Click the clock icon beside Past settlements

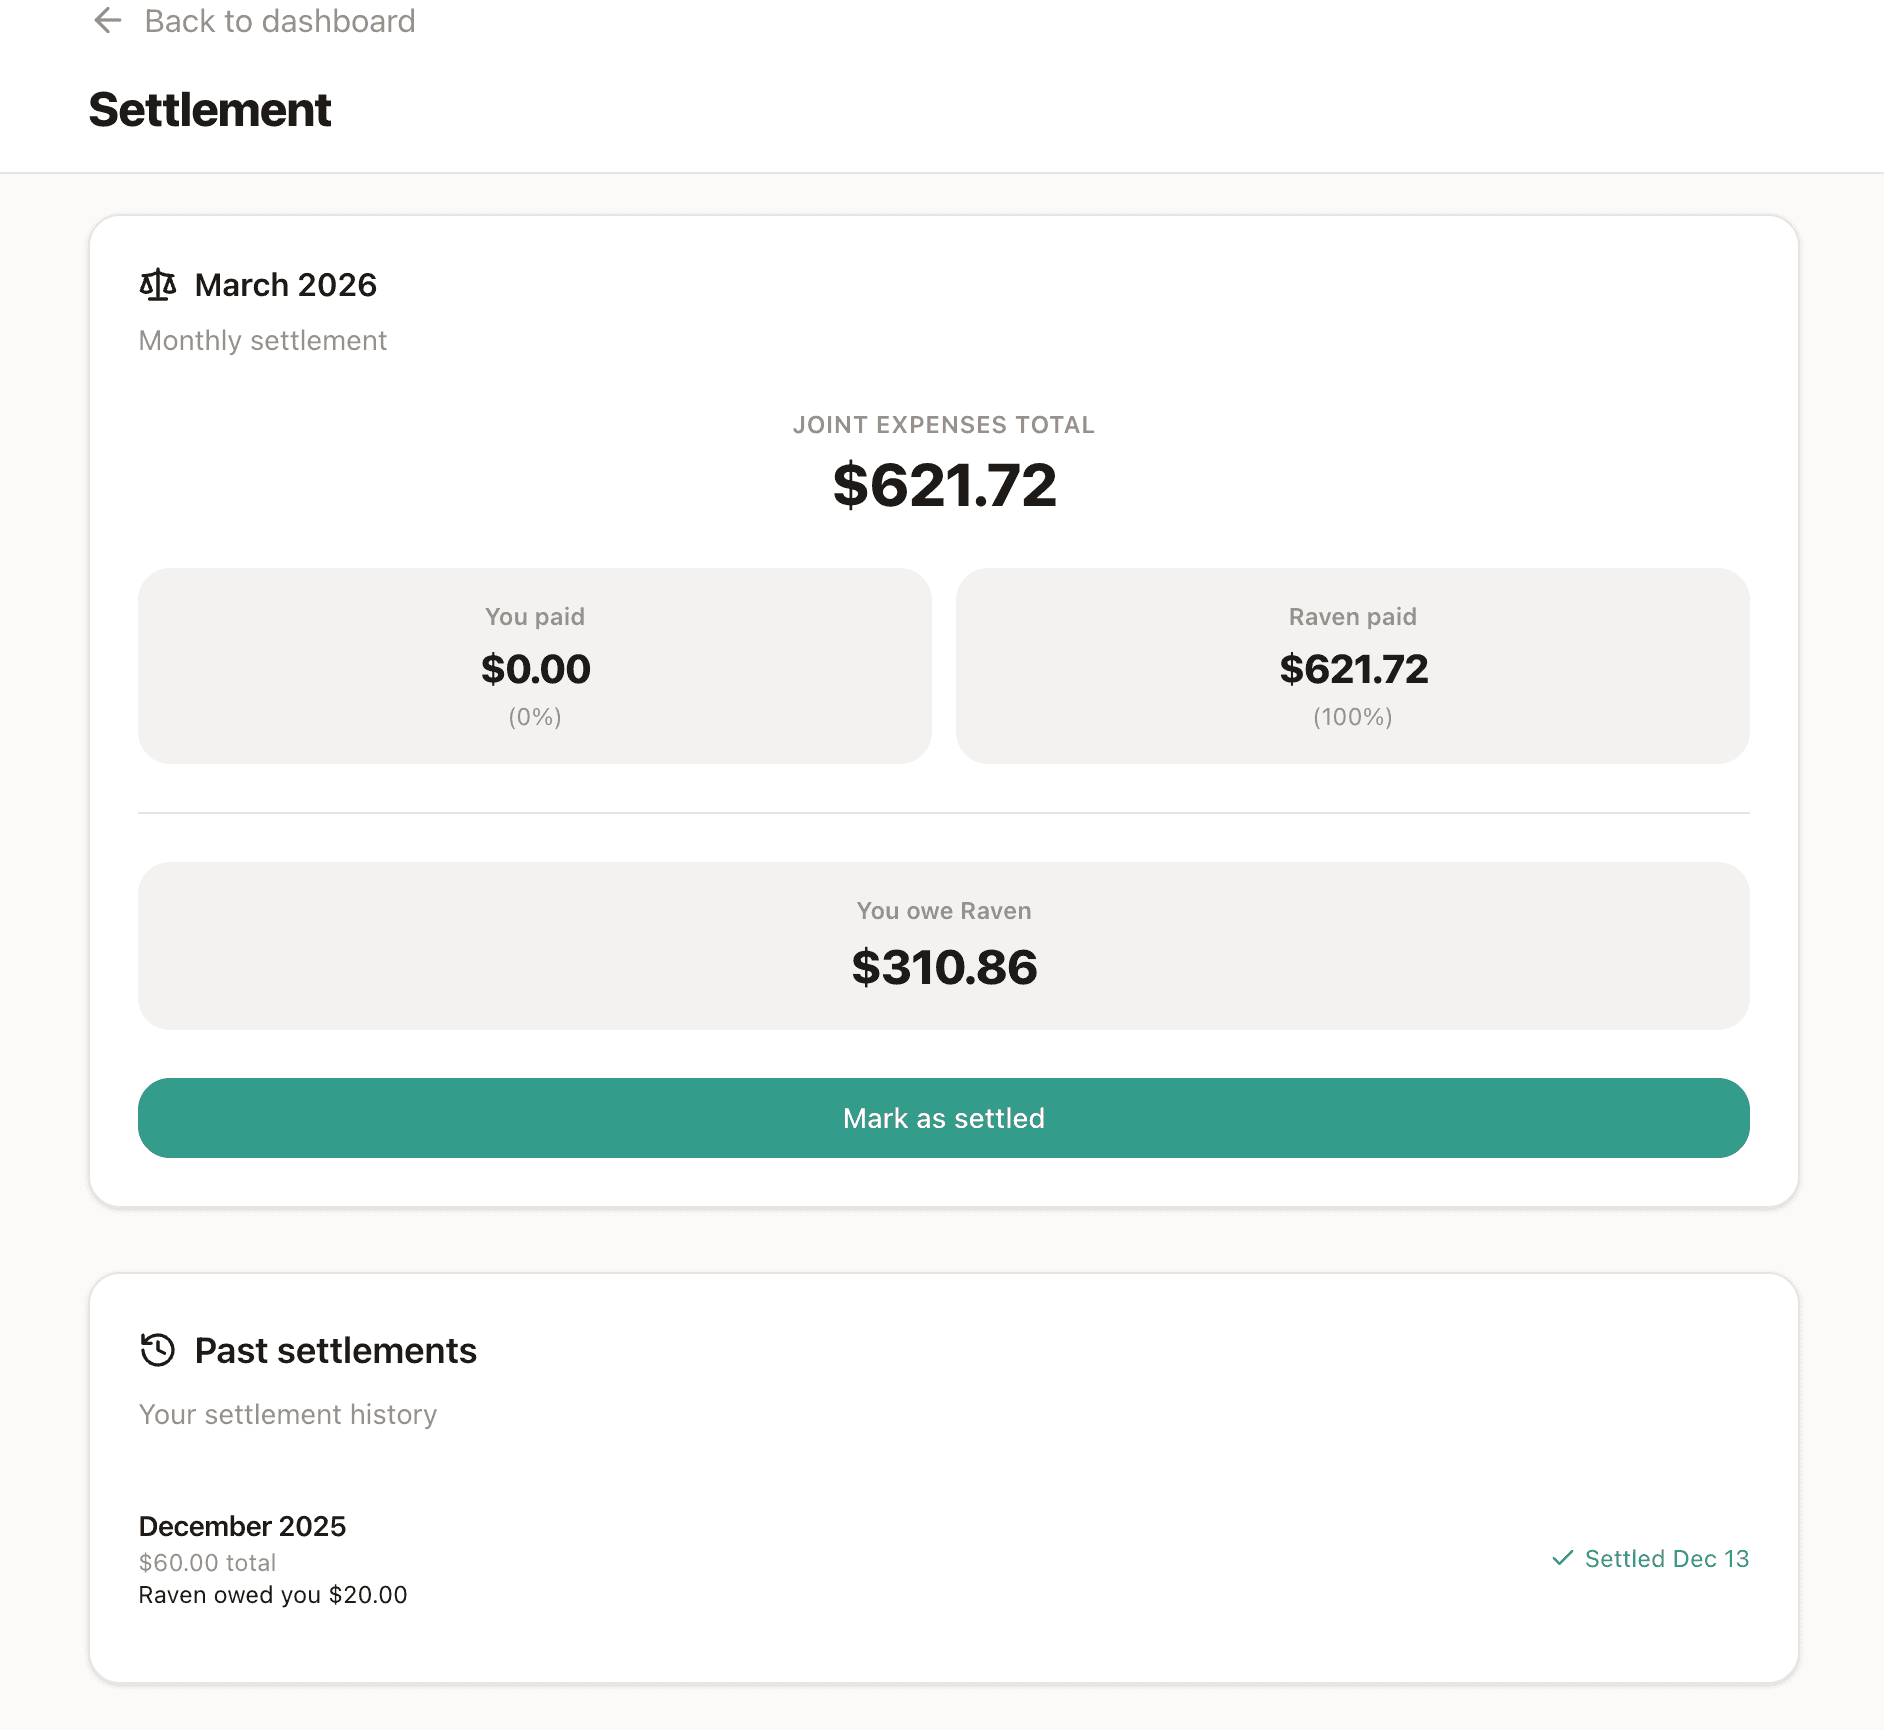tap(157, 1350)
